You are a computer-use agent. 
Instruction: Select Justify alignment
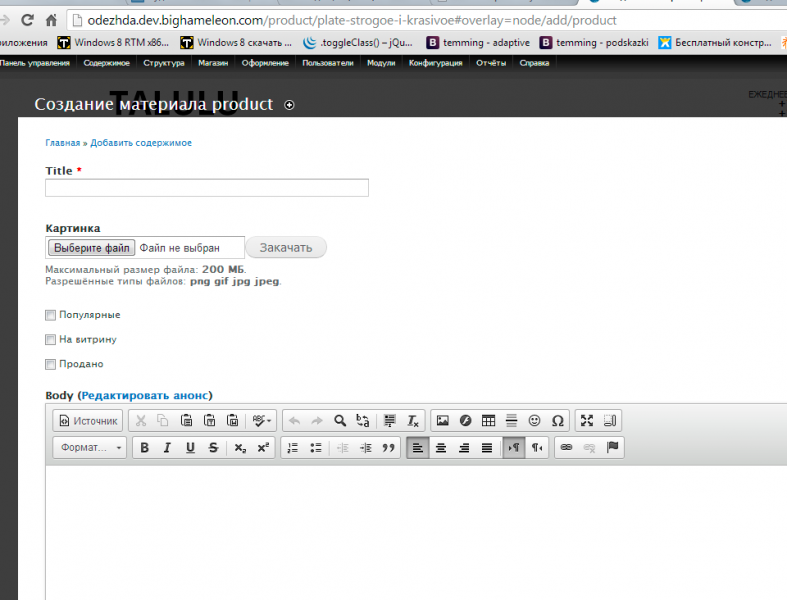click(x=487, y=447)
